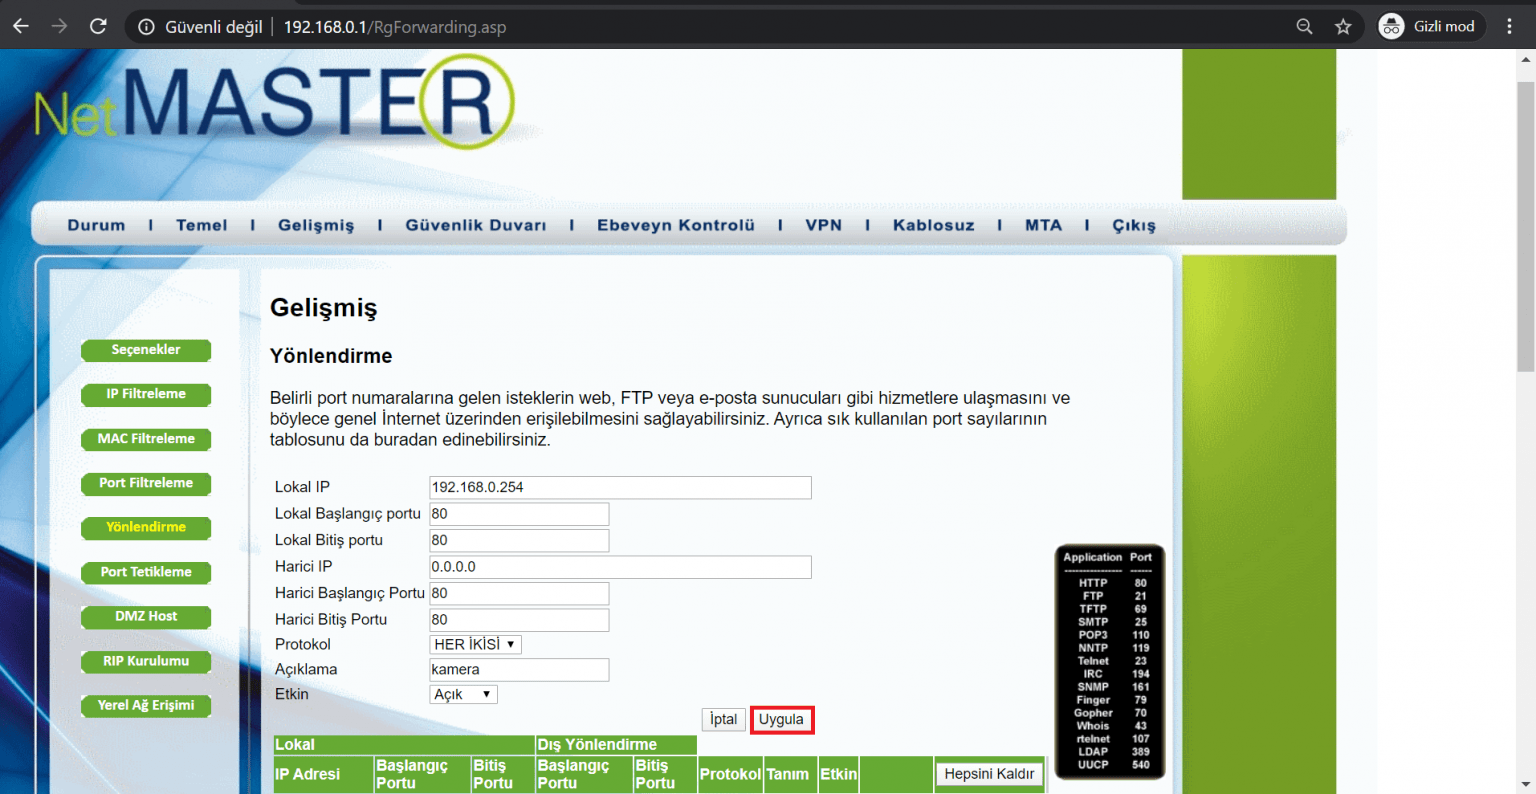1536x794 pixels.
Task: Click the Gizli mod incognito indicator
Action: click(x=1429, y=26)
